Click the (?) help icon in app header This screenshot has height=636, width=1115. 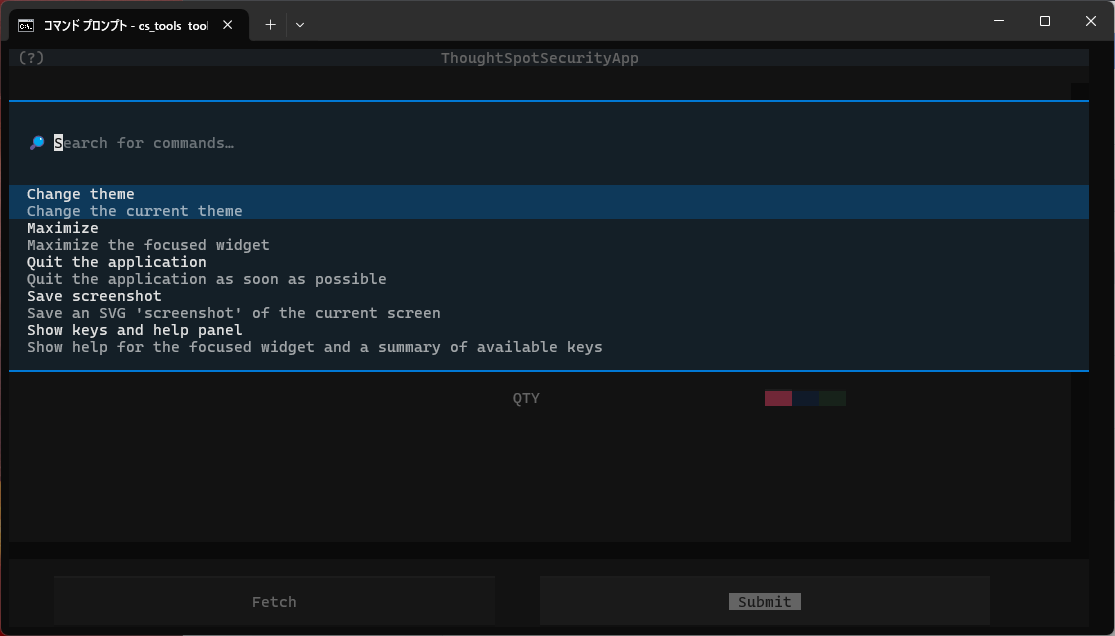point(31,58)
